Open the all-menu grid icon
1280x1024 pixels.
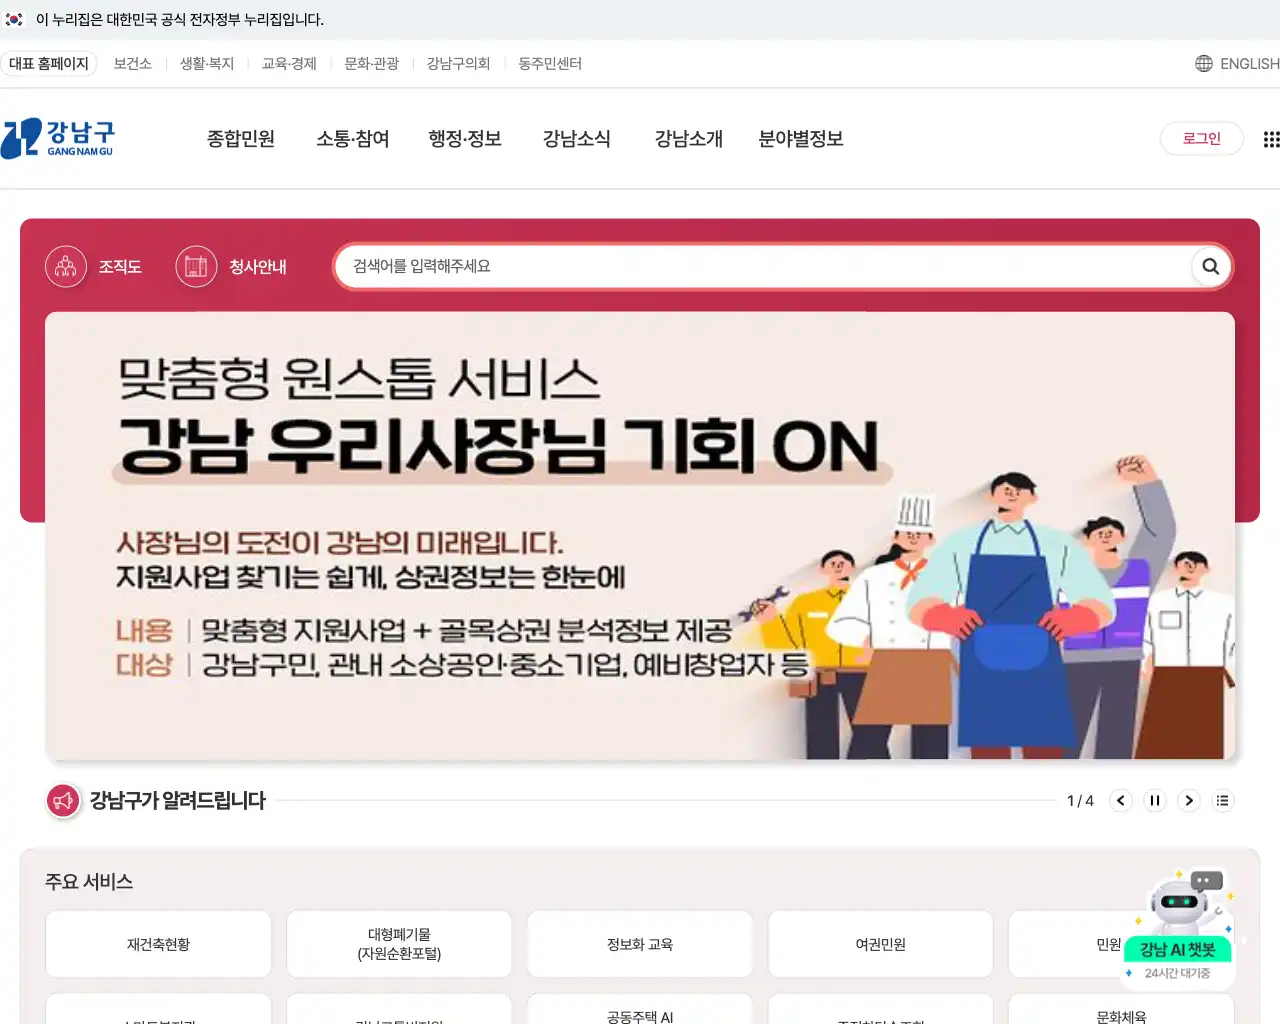click(x=1271, y=139)
